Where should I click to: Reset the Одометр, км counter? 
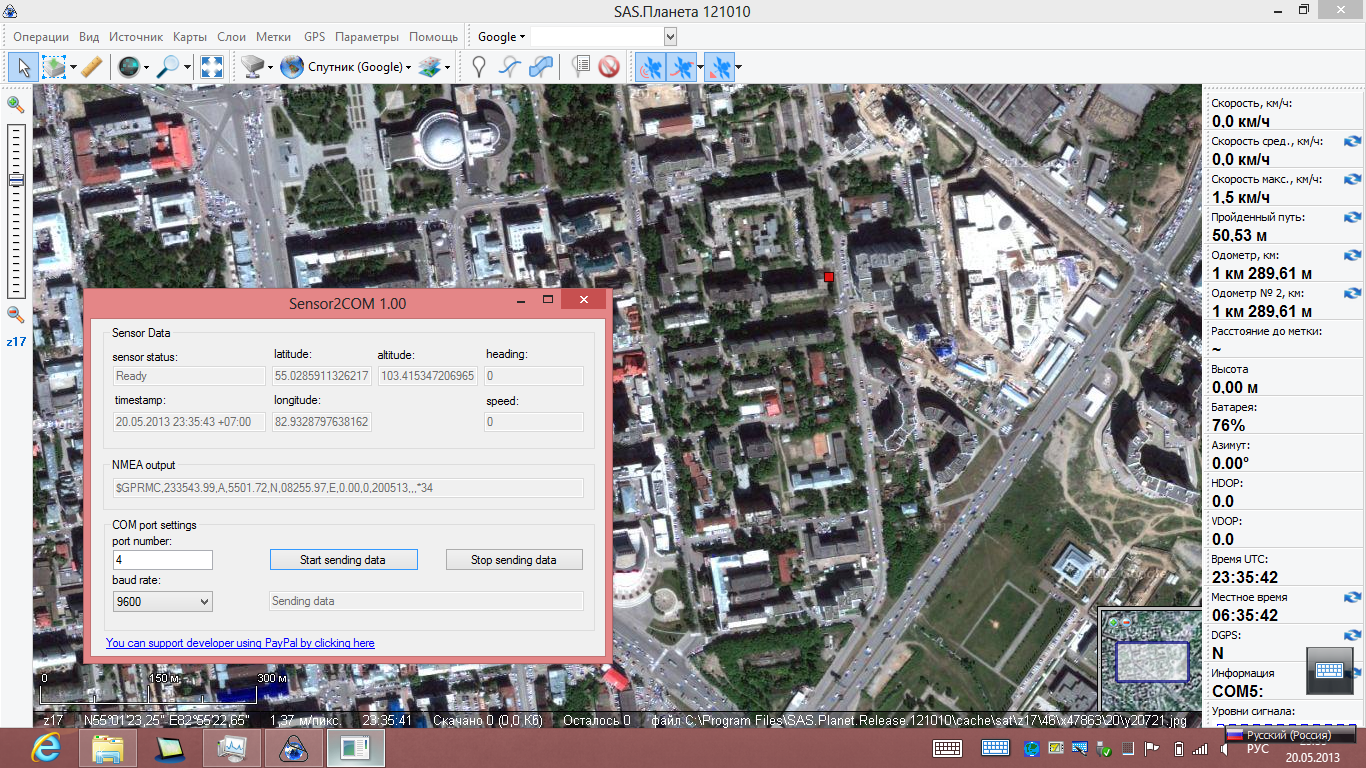[x=1352, y=255]
